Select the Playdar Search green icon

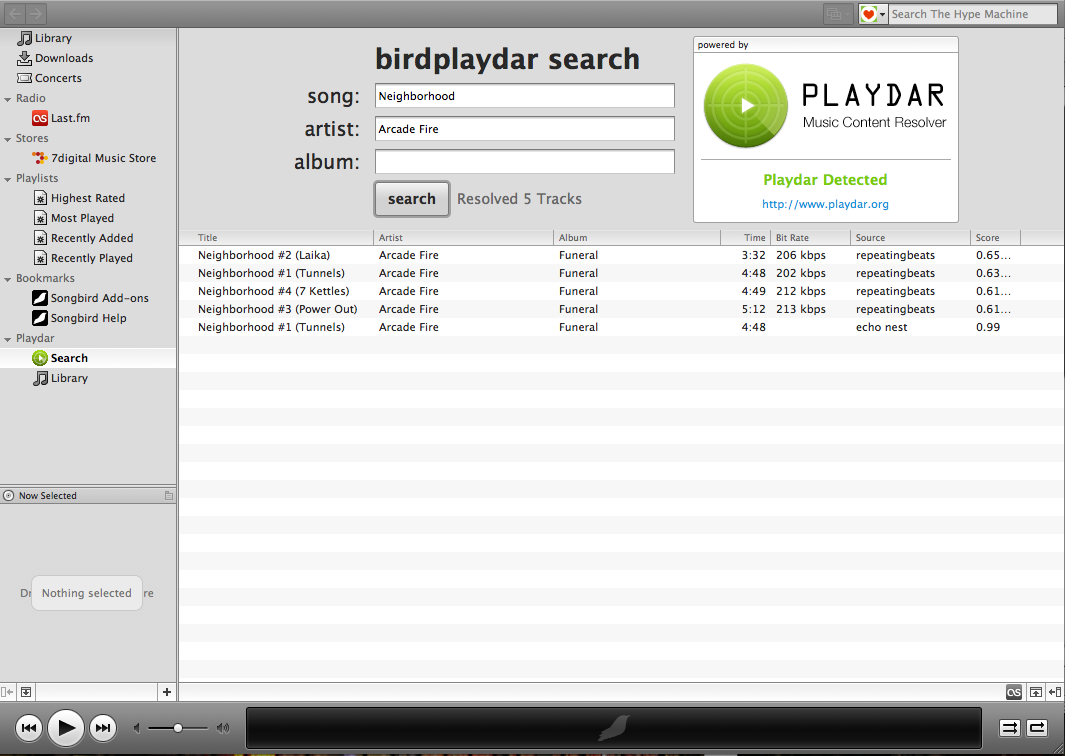tap(40, 358)
